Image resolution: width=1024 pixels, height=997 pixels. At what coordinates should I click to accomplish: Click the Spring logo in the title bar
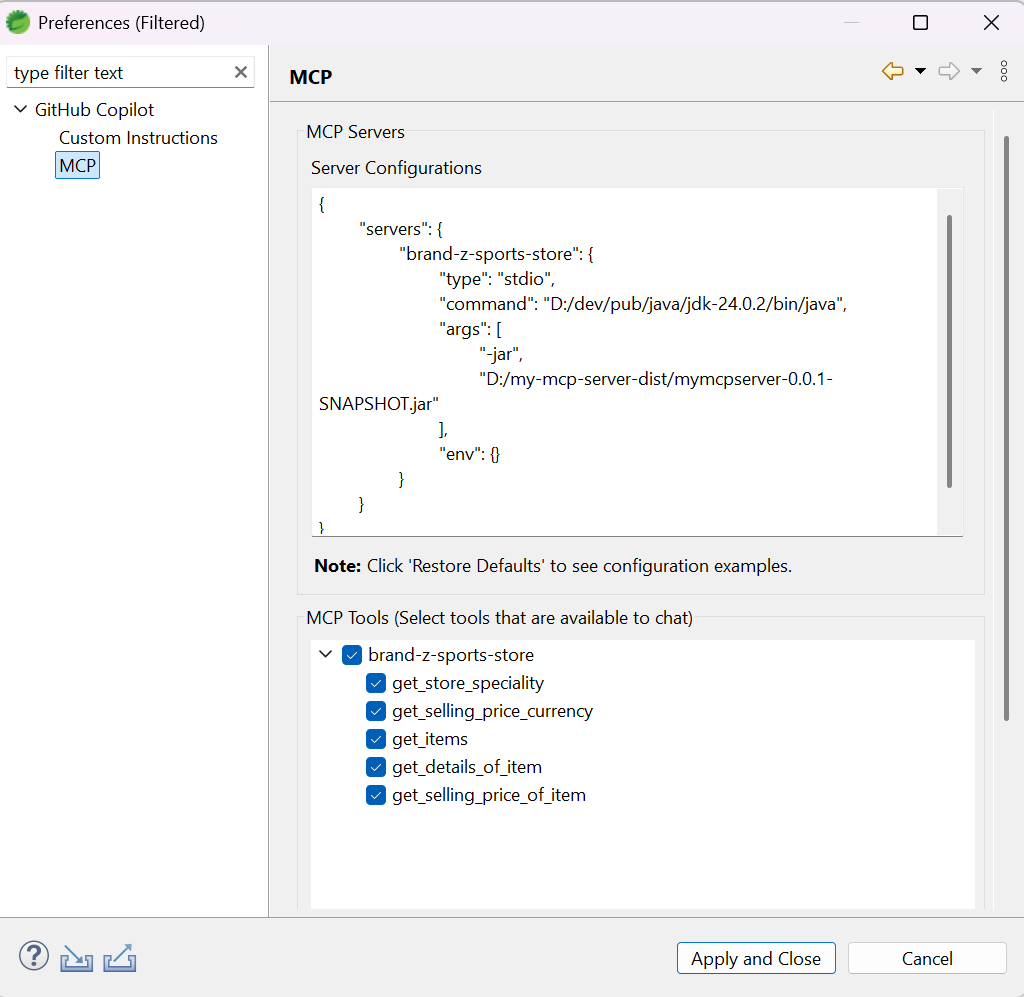(17, 21)
